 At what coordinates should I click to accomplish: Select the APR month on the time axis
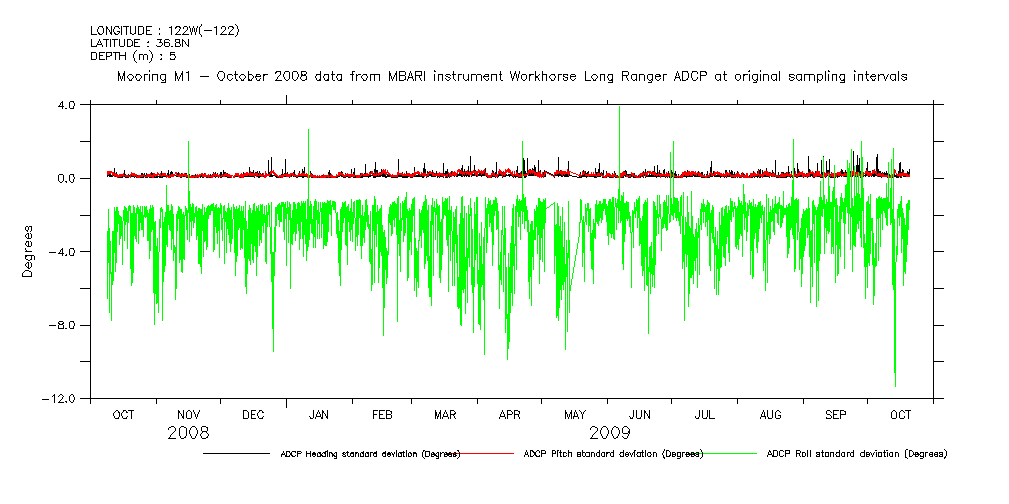point(510,414)
